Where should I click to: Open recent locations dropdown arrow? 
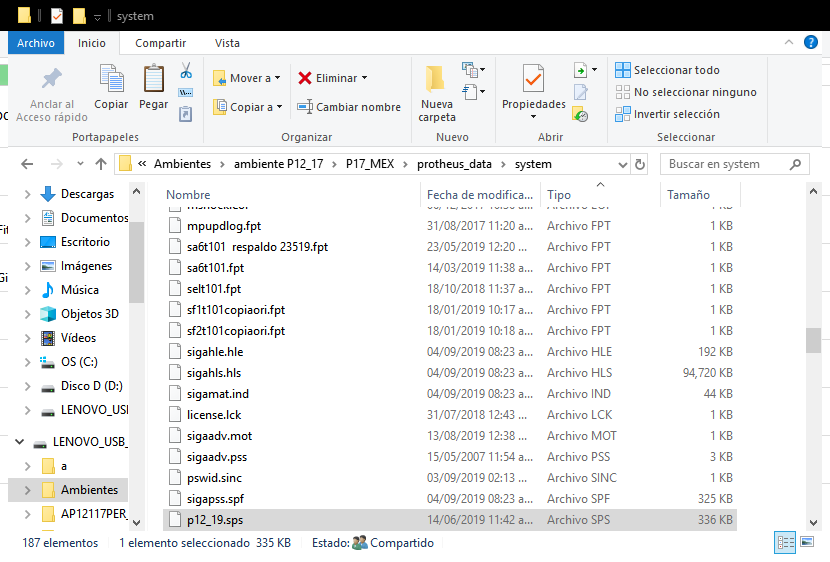click(80, 164)
